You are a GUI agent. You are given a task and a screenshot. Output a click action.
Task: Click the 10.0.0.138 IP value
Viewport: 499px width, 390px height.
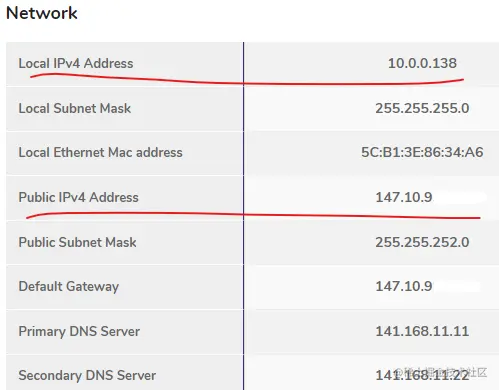422,63
